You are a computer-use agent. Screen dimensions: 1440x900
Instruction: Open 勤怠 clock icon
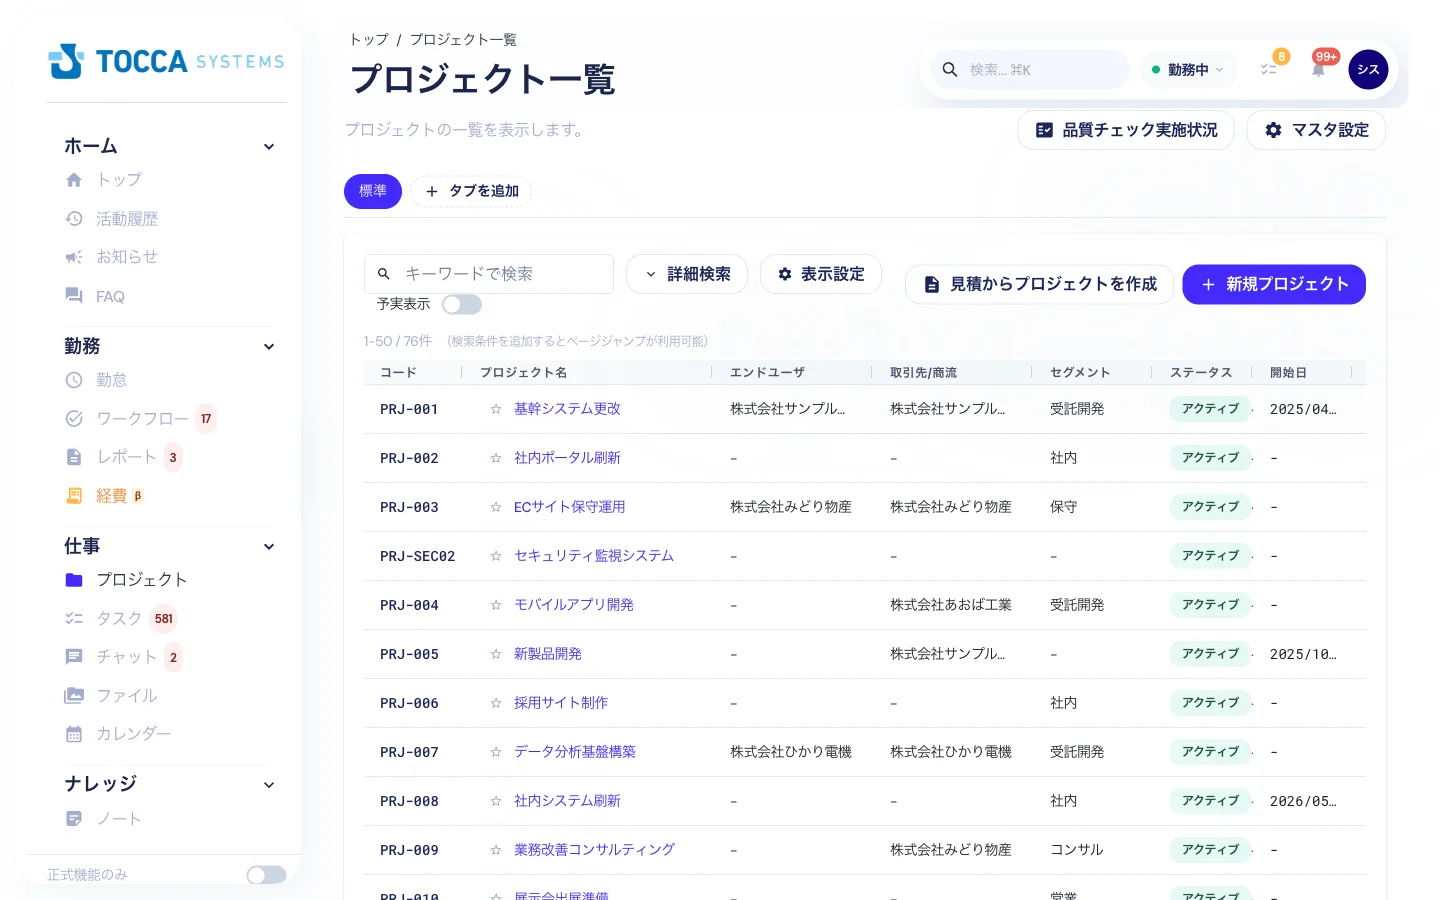pyautogui.click(x=74, y=380)
